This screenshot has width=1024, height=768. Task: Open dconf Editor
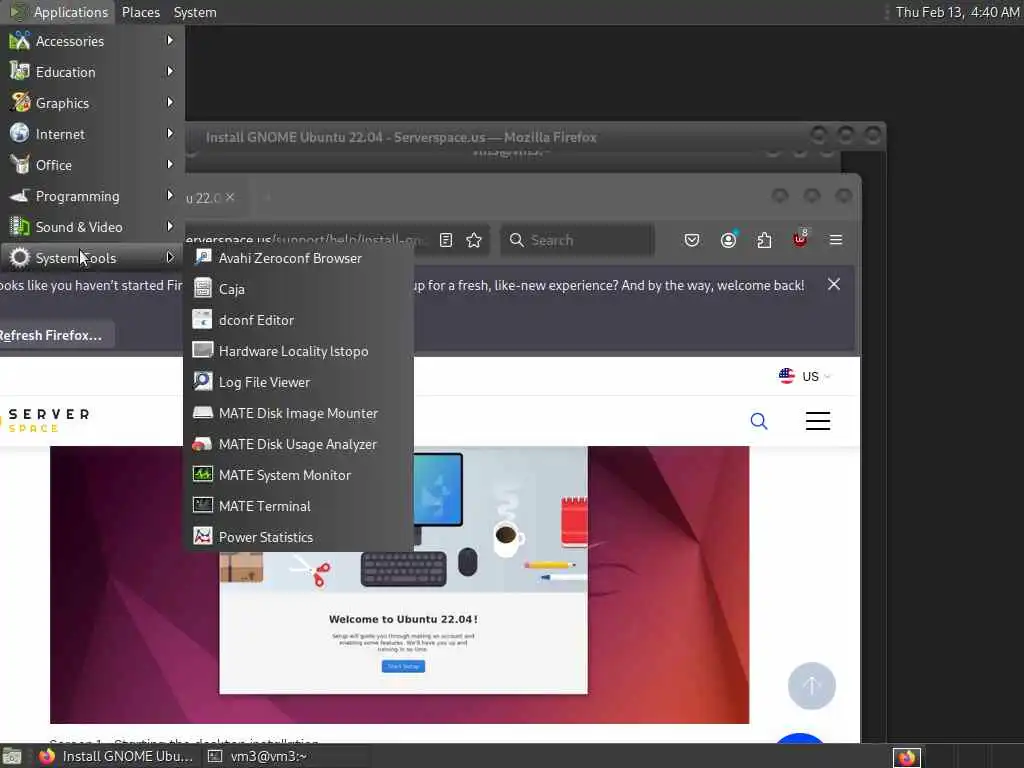(298, 320)
